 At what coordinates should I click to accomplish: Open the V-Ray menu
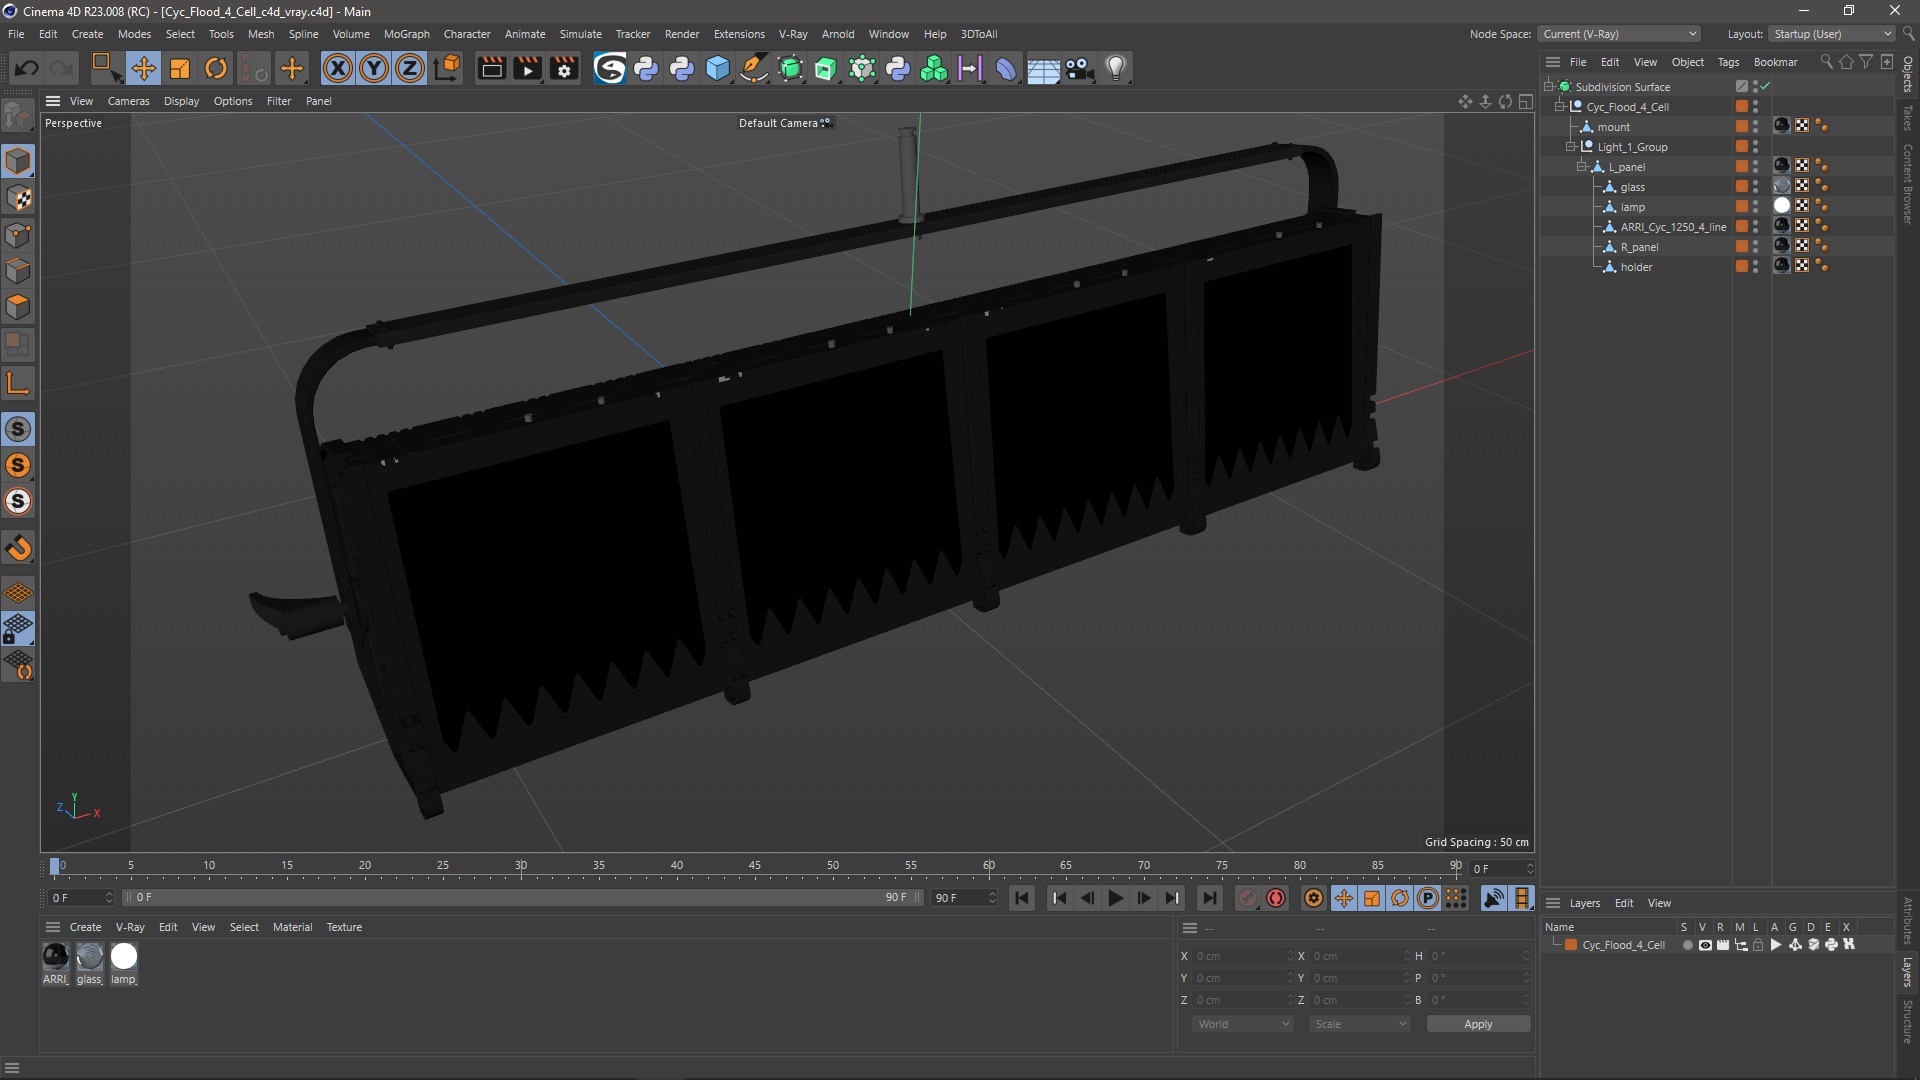[793, 34]
